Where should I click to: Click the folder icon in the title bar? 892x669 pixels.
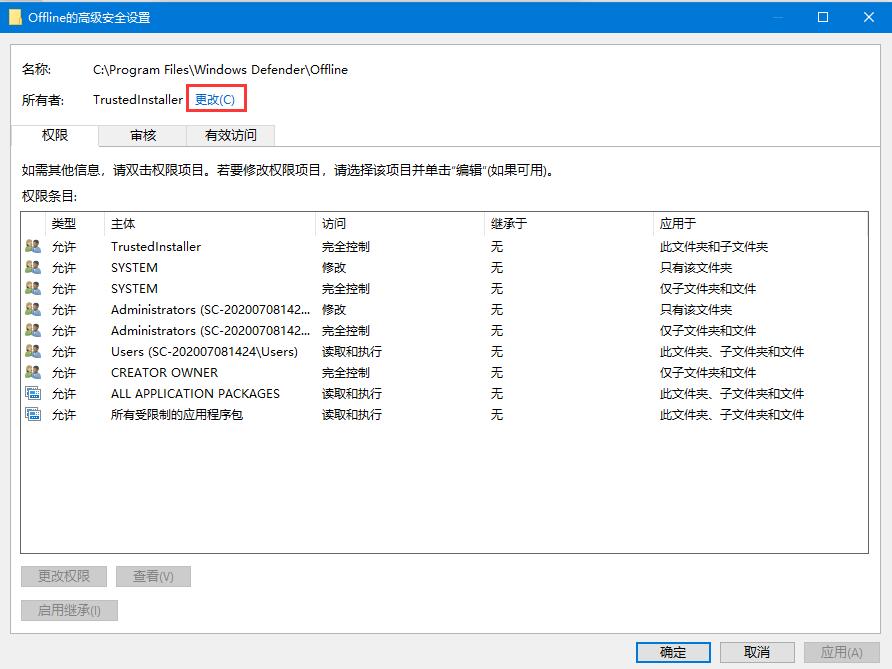14,17
